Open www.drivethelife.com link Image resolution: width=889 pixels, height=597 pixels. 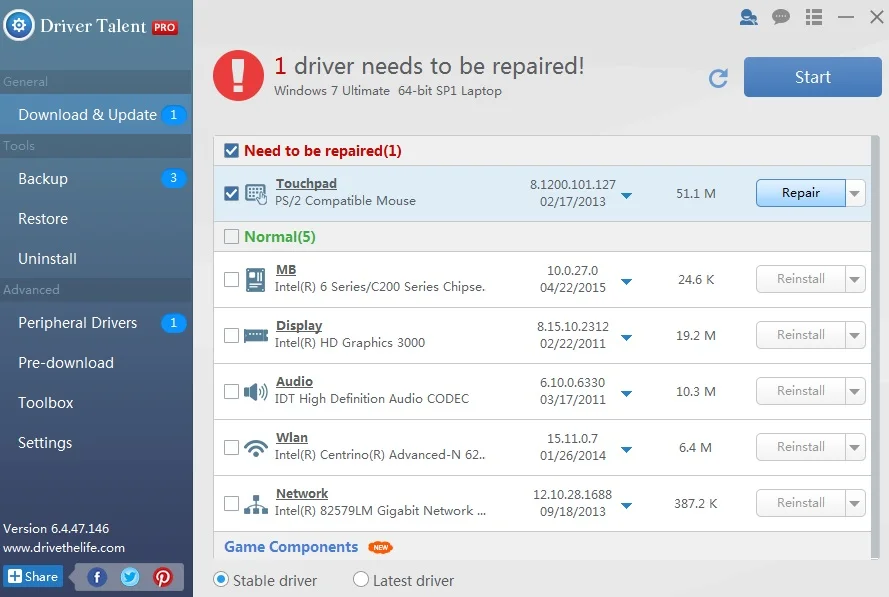point(64,548)
